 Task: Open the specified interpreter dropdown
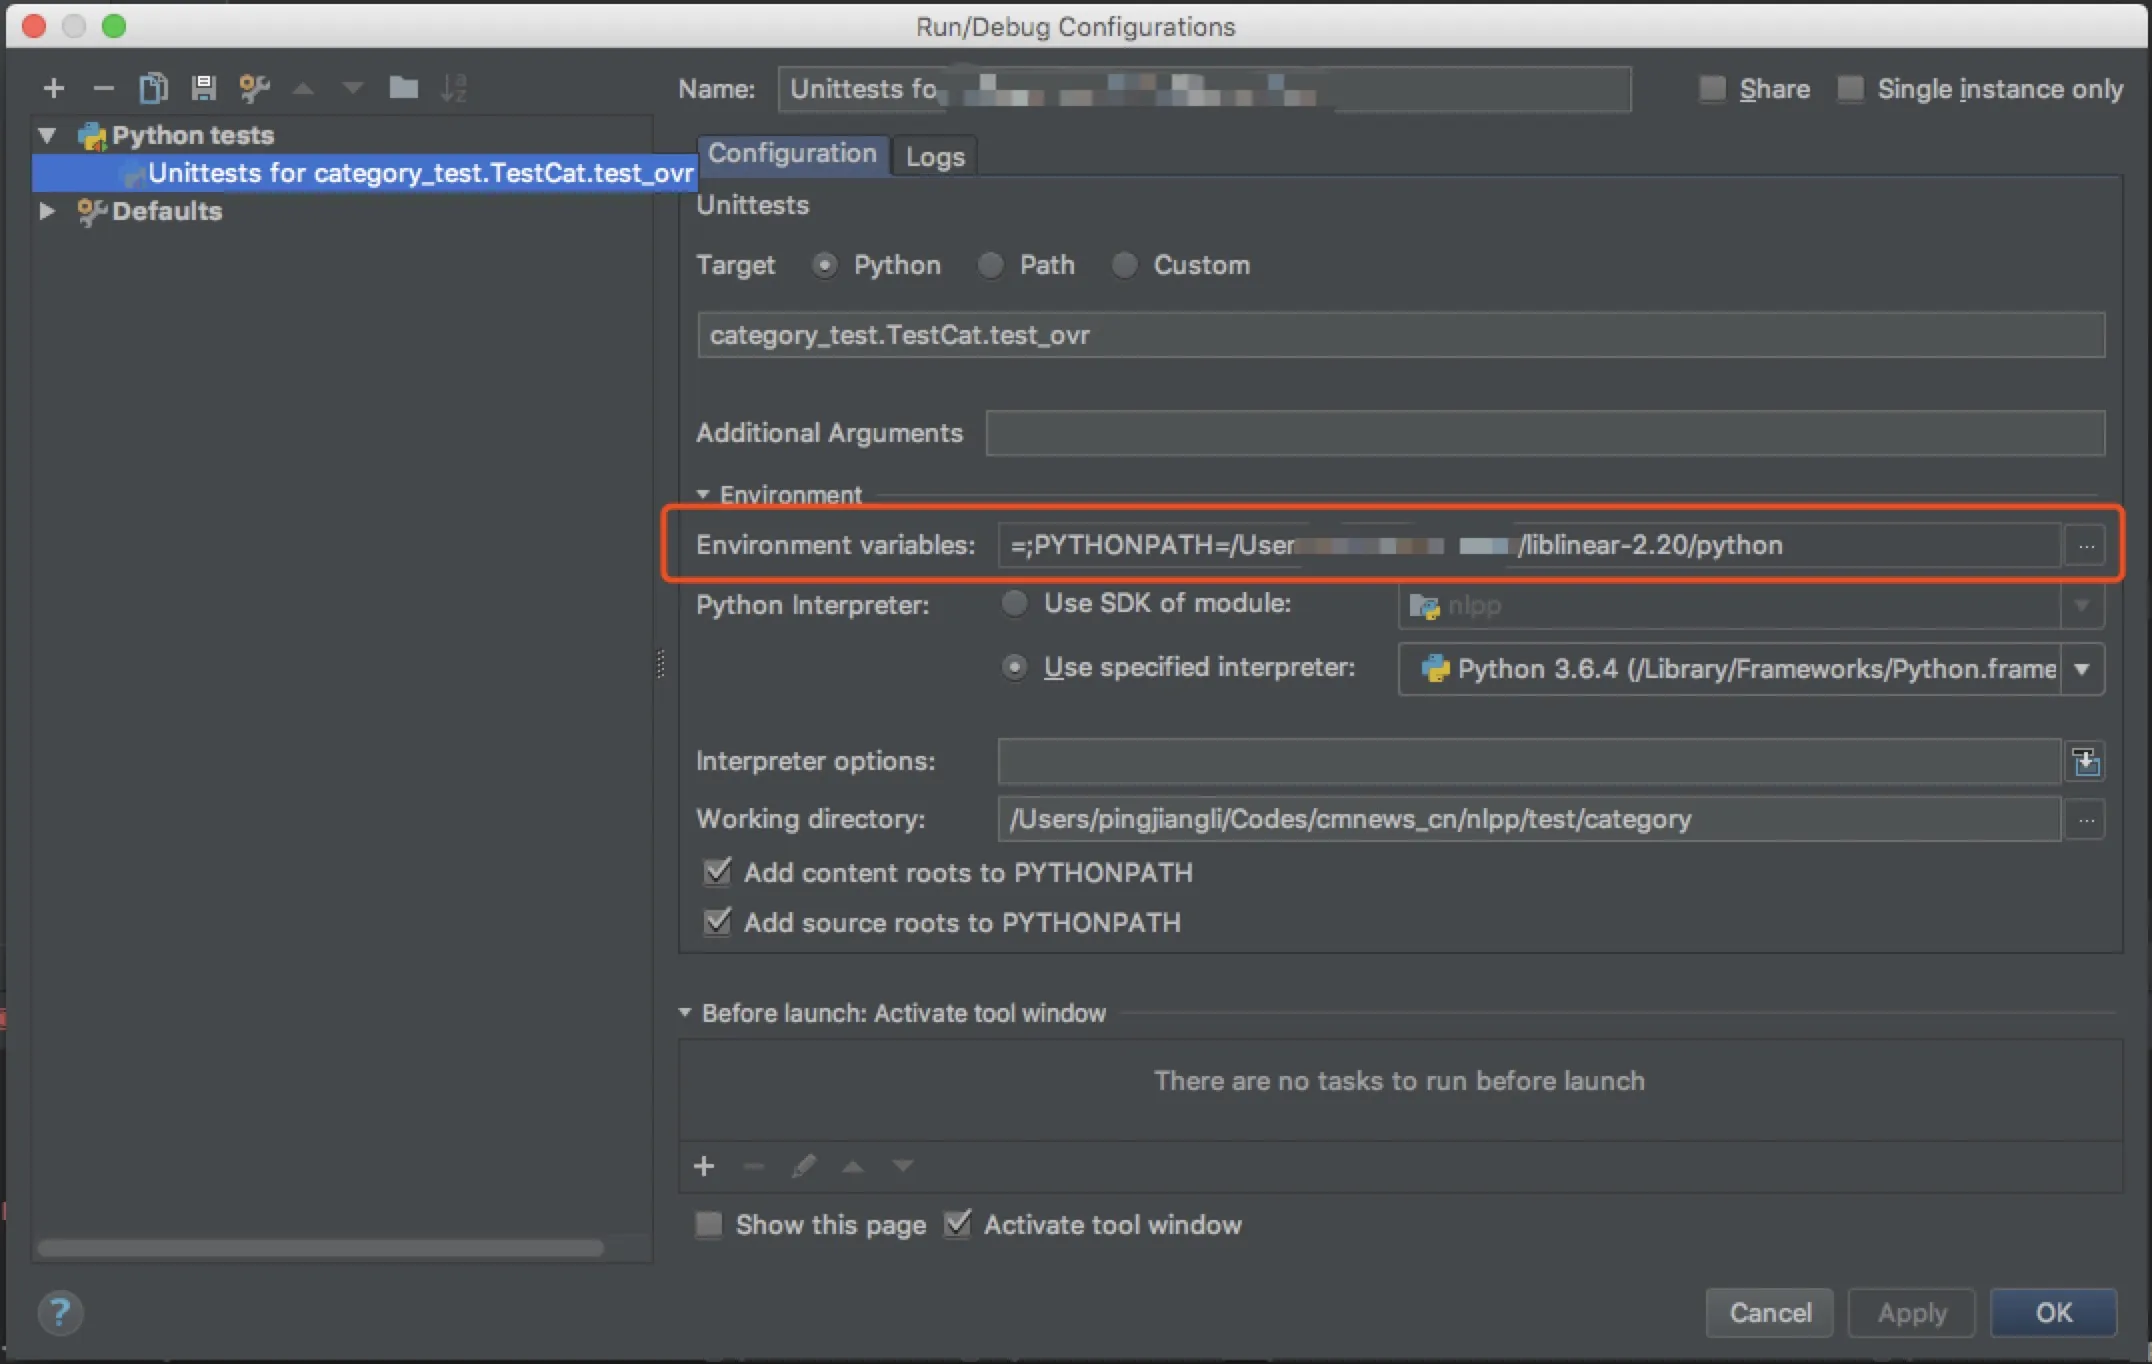[2082, 669]
